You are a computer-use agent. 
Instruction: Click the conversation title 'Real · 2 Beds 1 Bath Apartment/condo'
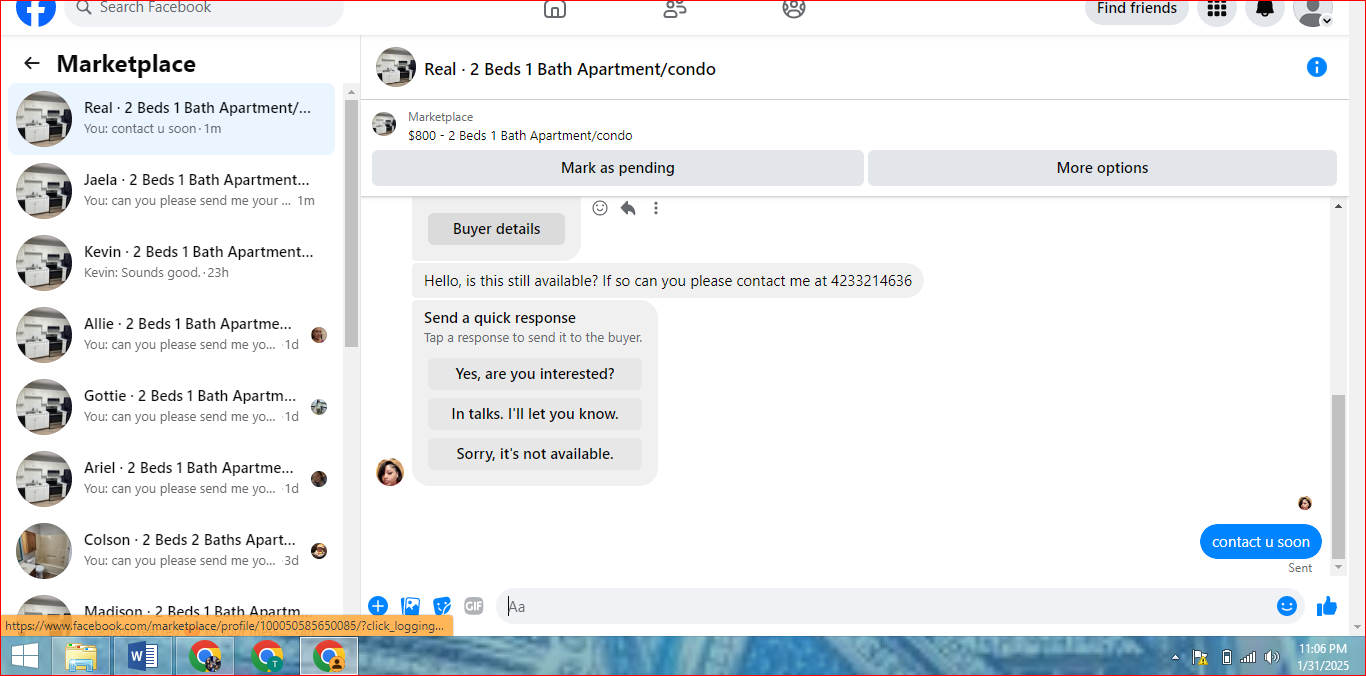[570, 69]
